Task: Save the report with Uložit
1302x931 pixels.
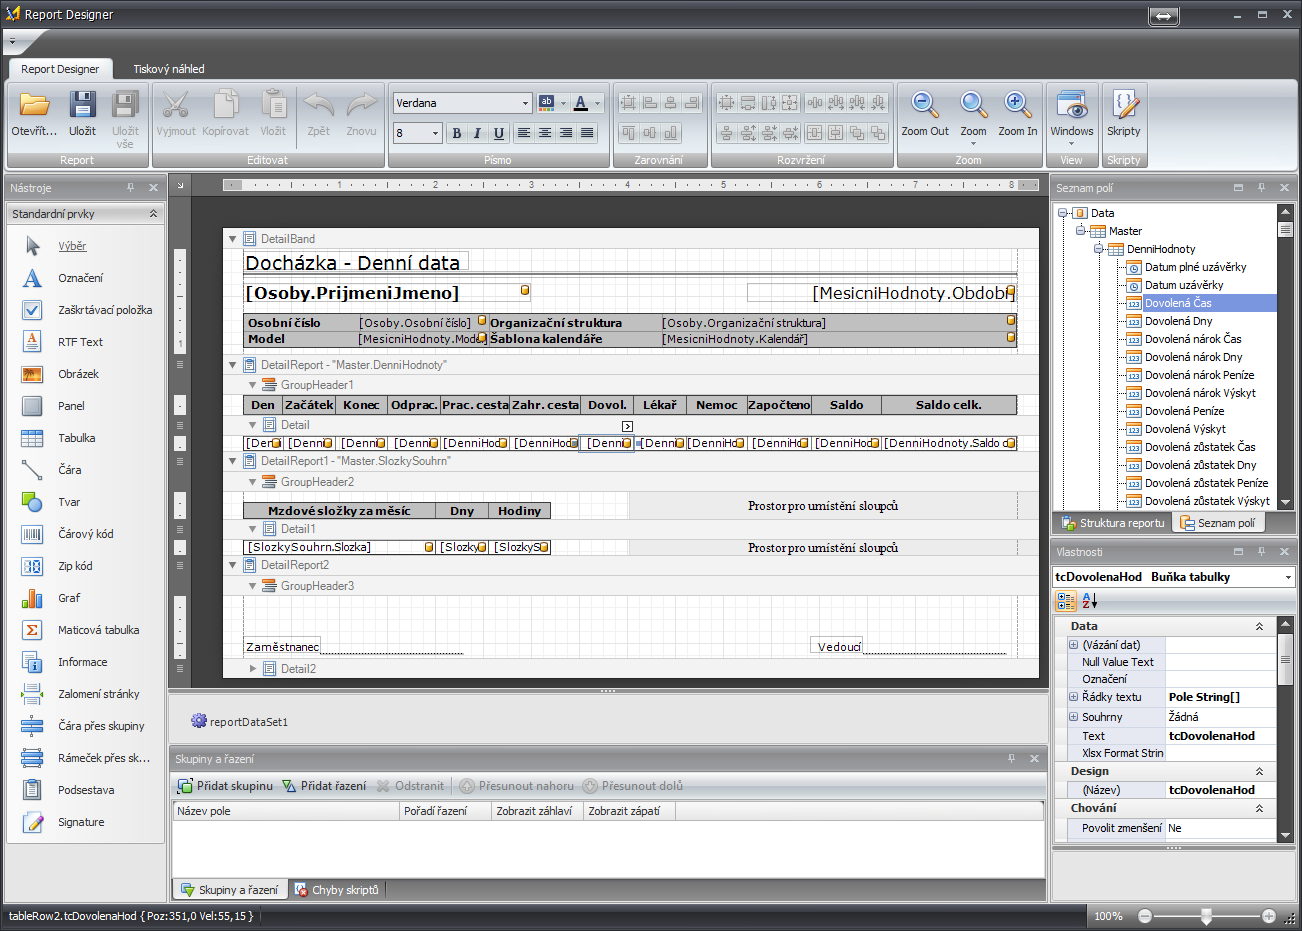Action: click(82, 114)
